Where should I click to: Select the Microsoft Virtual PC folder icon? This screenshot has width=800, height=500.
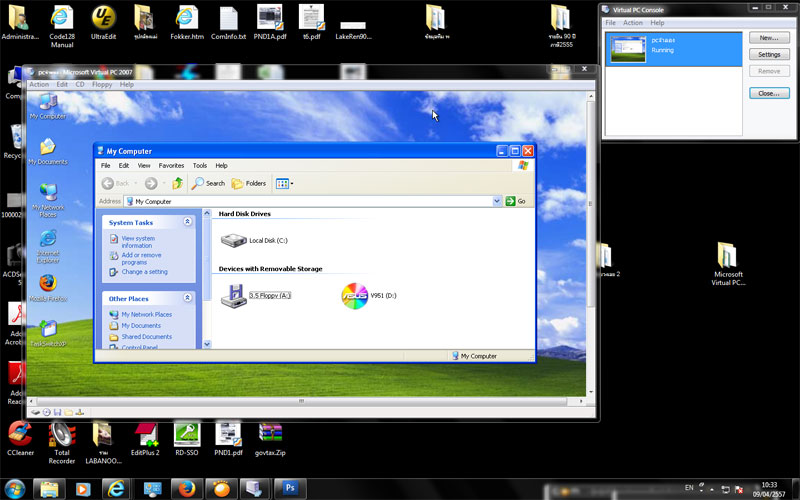coord(728,264)
